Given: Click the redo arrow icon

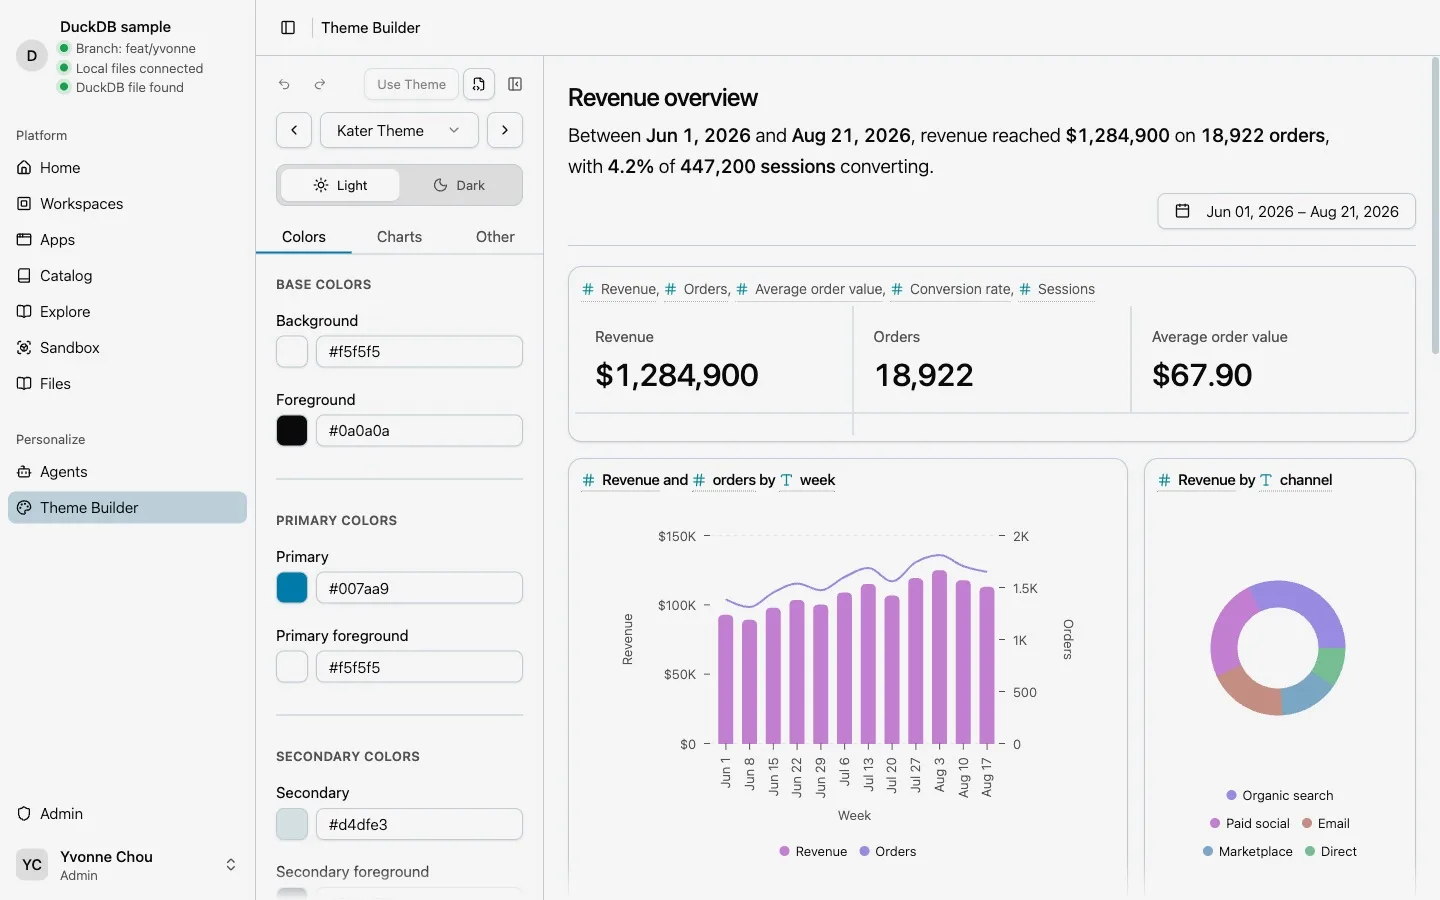Looking at the screenshot, I should pyautogui.click(x=320, y=85).
